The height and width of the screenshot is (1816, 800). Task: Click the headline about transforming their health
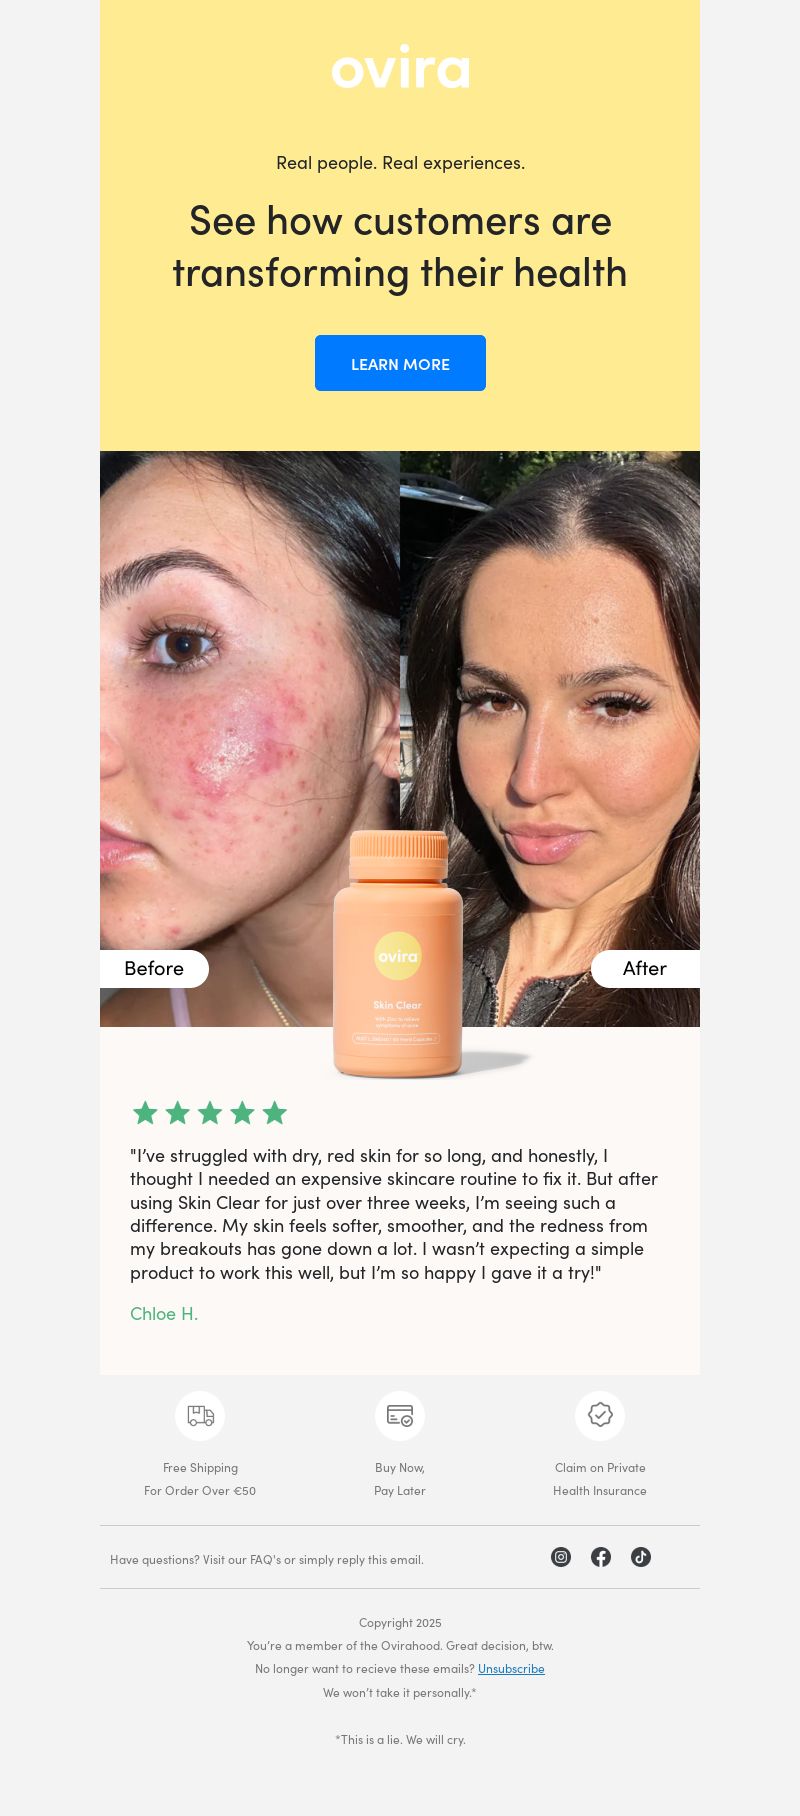click(x=400, y=247)
